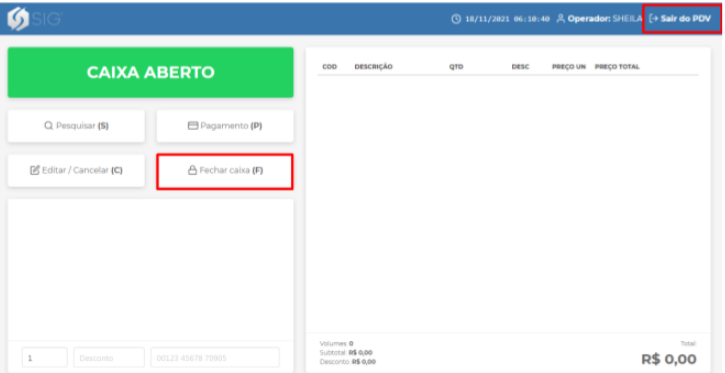Click the R$ 0,00 total amount
The image size is (725, 373).
(x=669, y=359)
